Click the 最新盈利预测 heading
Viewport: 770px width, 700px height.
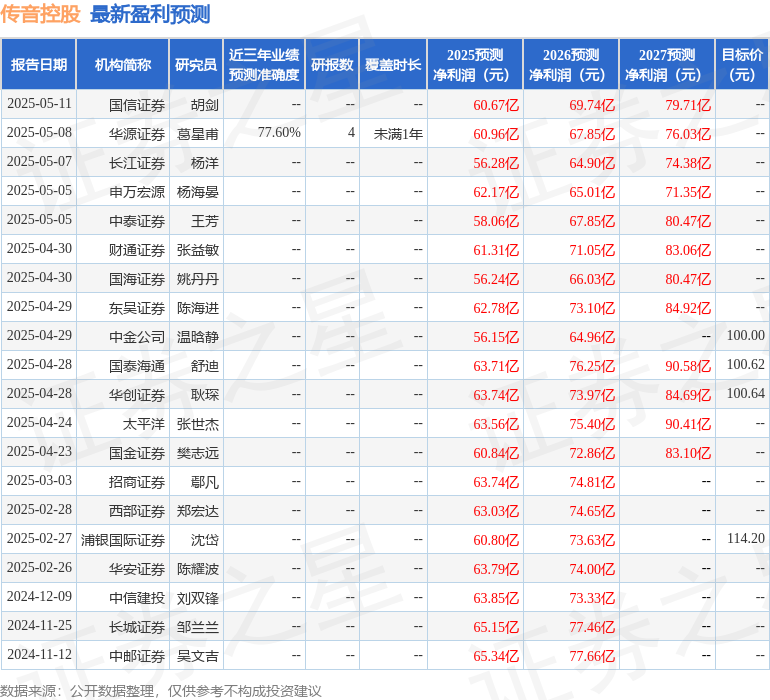[150, 14]
